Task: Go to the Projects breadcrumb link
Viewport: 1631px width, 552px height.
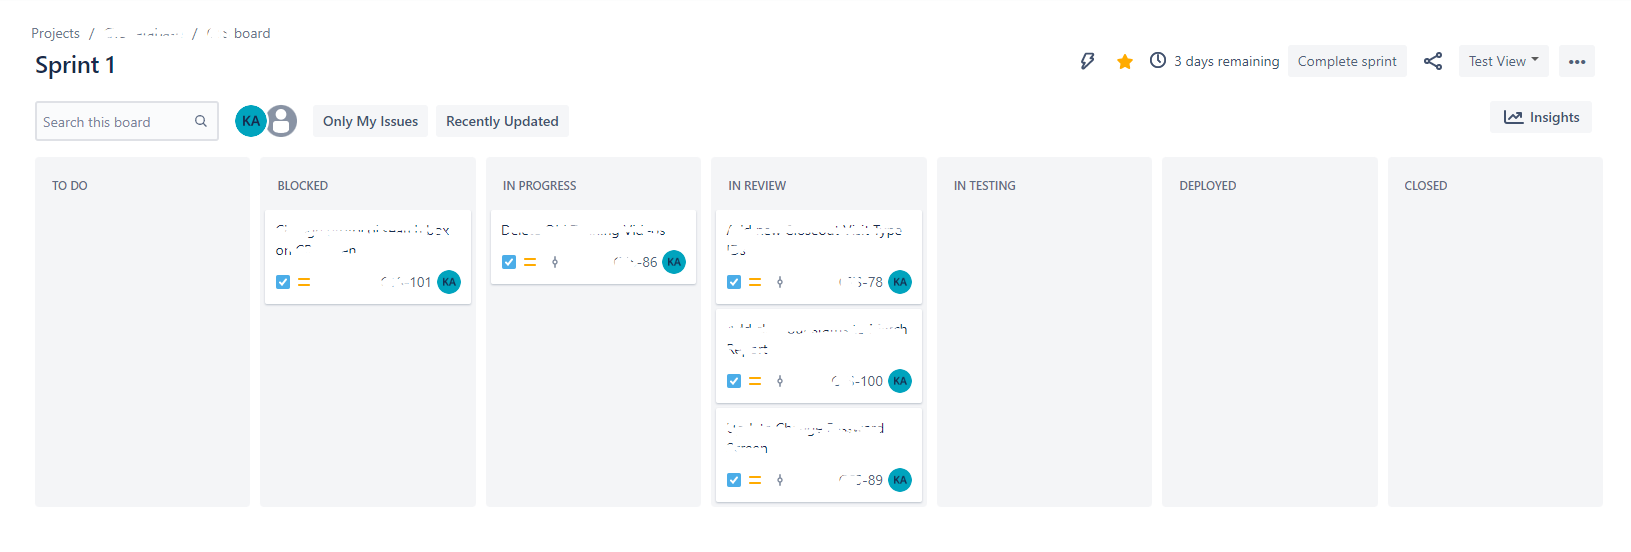Action: click(55, 33)
